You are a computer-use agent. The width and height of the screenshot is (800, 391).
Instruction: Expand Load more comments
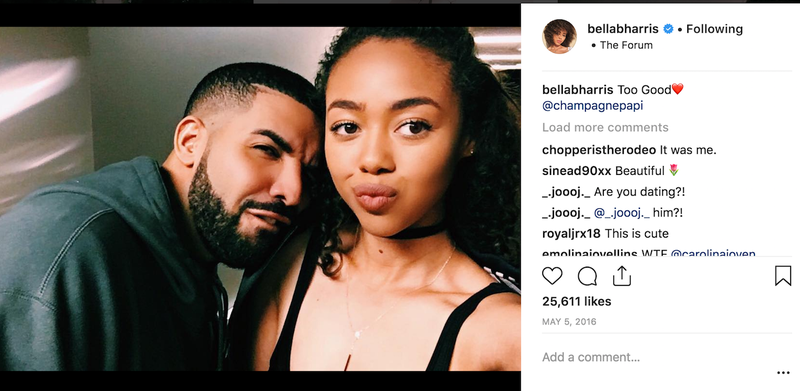(x=605, y=127)
